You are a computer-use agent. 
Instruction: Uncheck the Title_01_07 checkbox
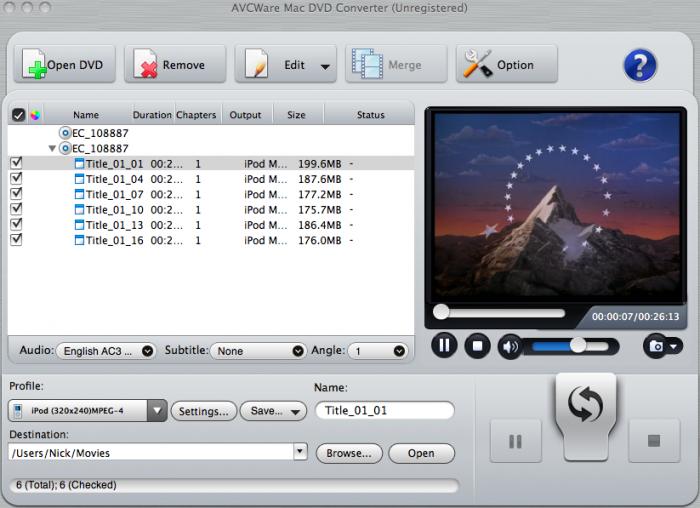[x=16, y=194]
